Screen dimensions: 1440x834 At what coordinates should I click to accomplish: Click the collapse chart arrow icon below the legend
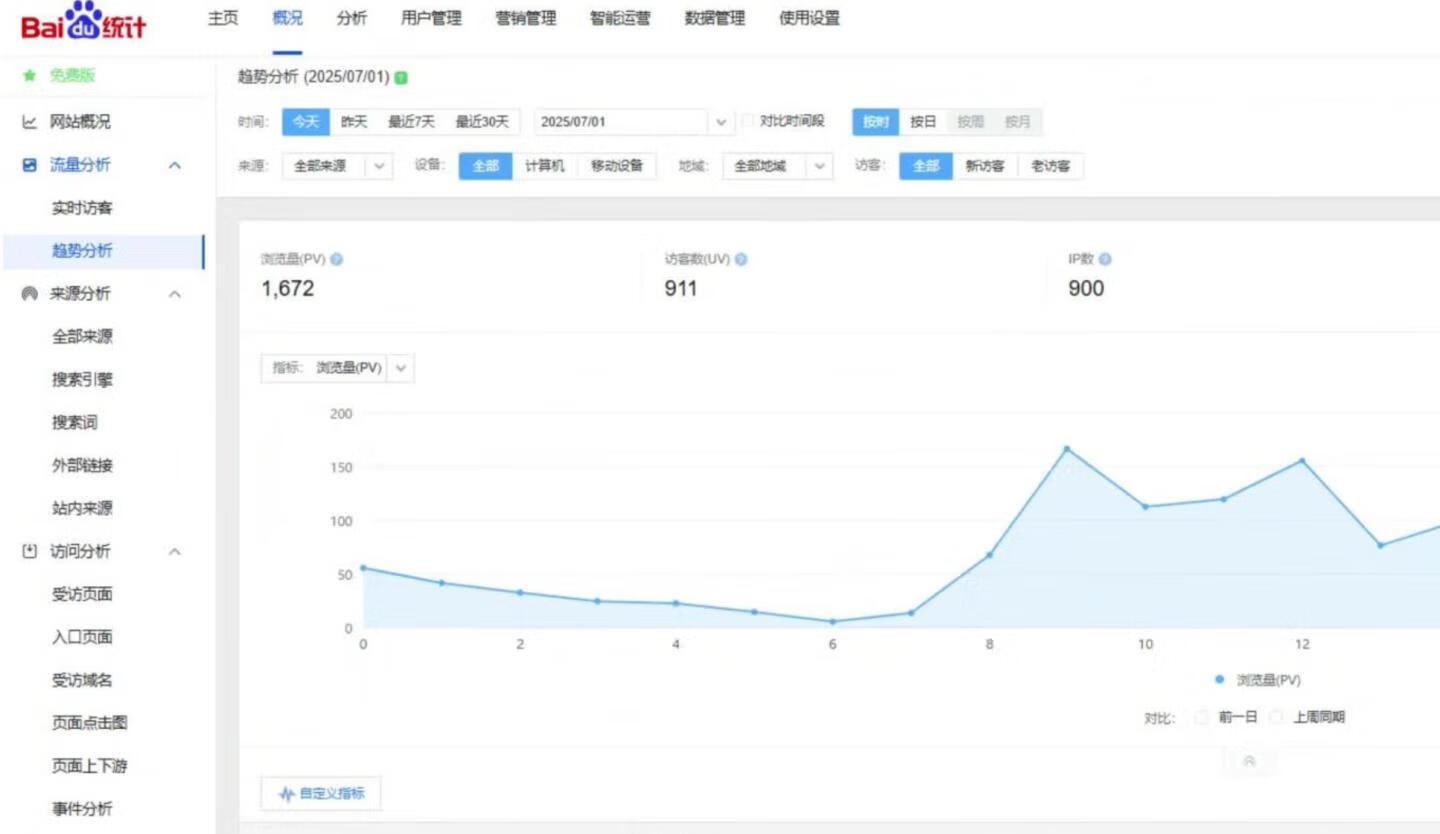click(1249, 762)
